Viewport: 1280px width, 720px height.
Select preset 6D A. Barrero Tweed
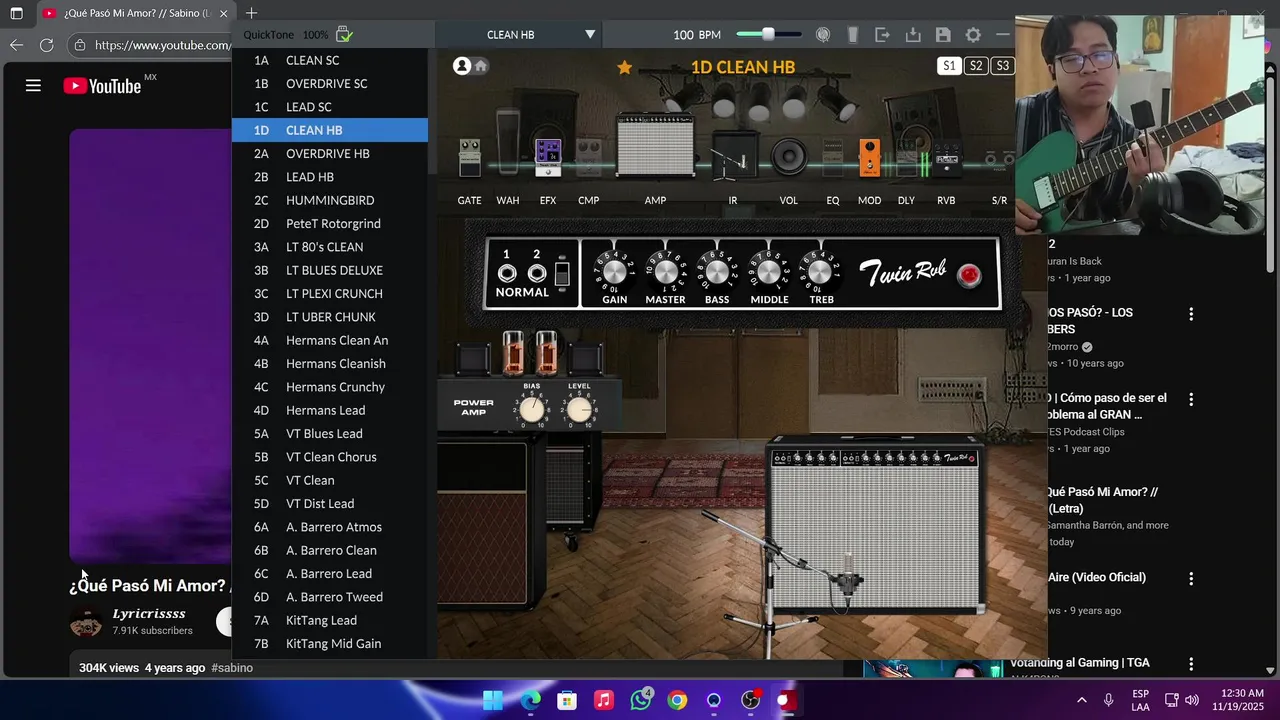[x=330, y=597]
